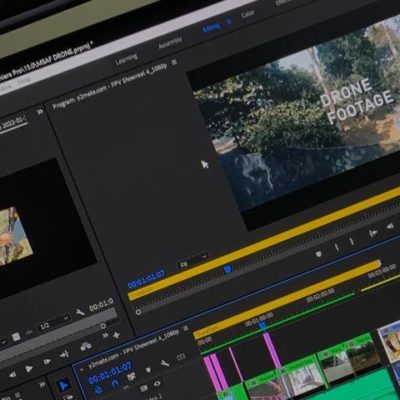Image resolution: width=400 pixels, height=400 pixels.
Task: Click Timeline playhead position timecode 00:01:01:07
Action: [110, 373]
